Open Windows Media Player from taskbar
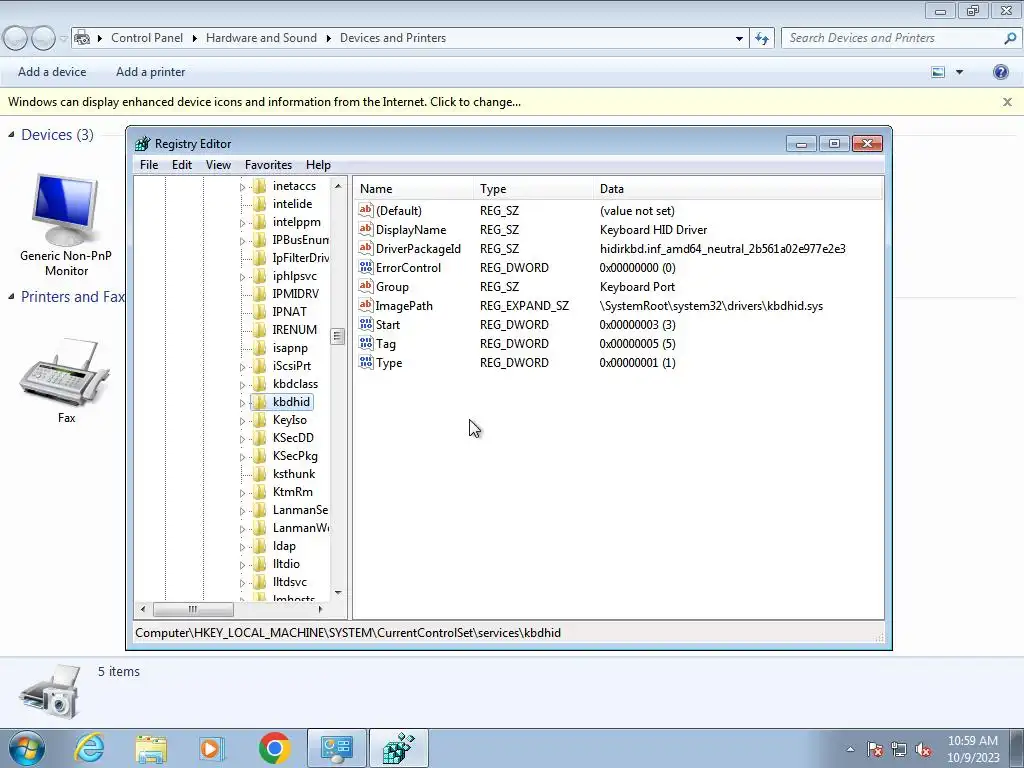1024x768 pixels. point(212,748)
